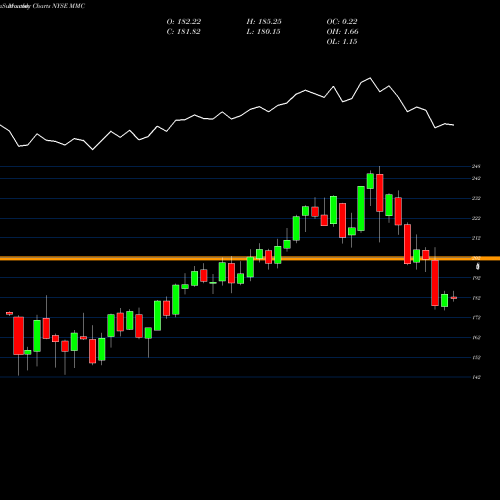
Task: Click the 182 price axis label
Action: [x=476, y=298]
